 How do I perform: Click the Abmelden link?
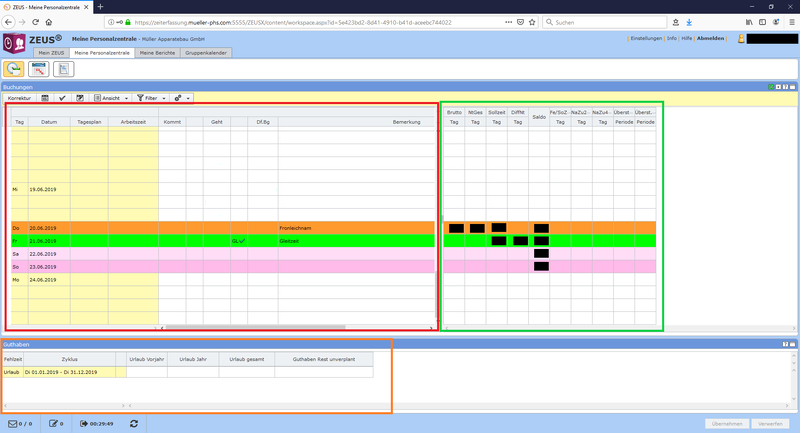[710, 38]
